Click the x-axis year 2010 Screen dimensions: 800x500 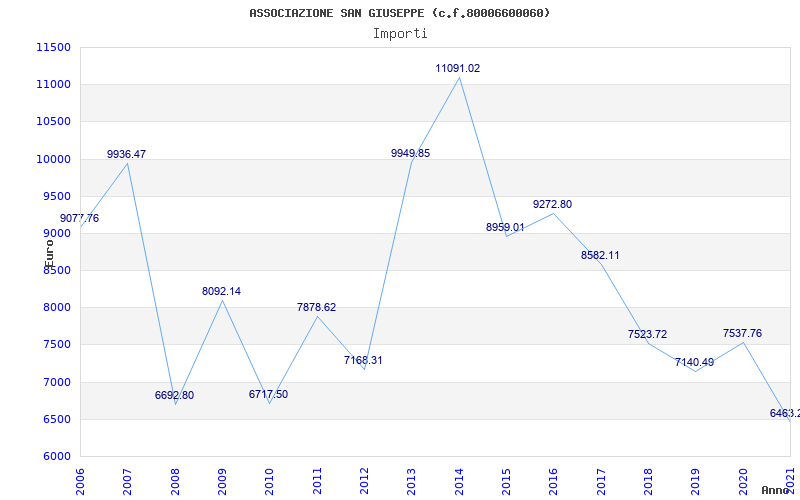coord(269,482)
